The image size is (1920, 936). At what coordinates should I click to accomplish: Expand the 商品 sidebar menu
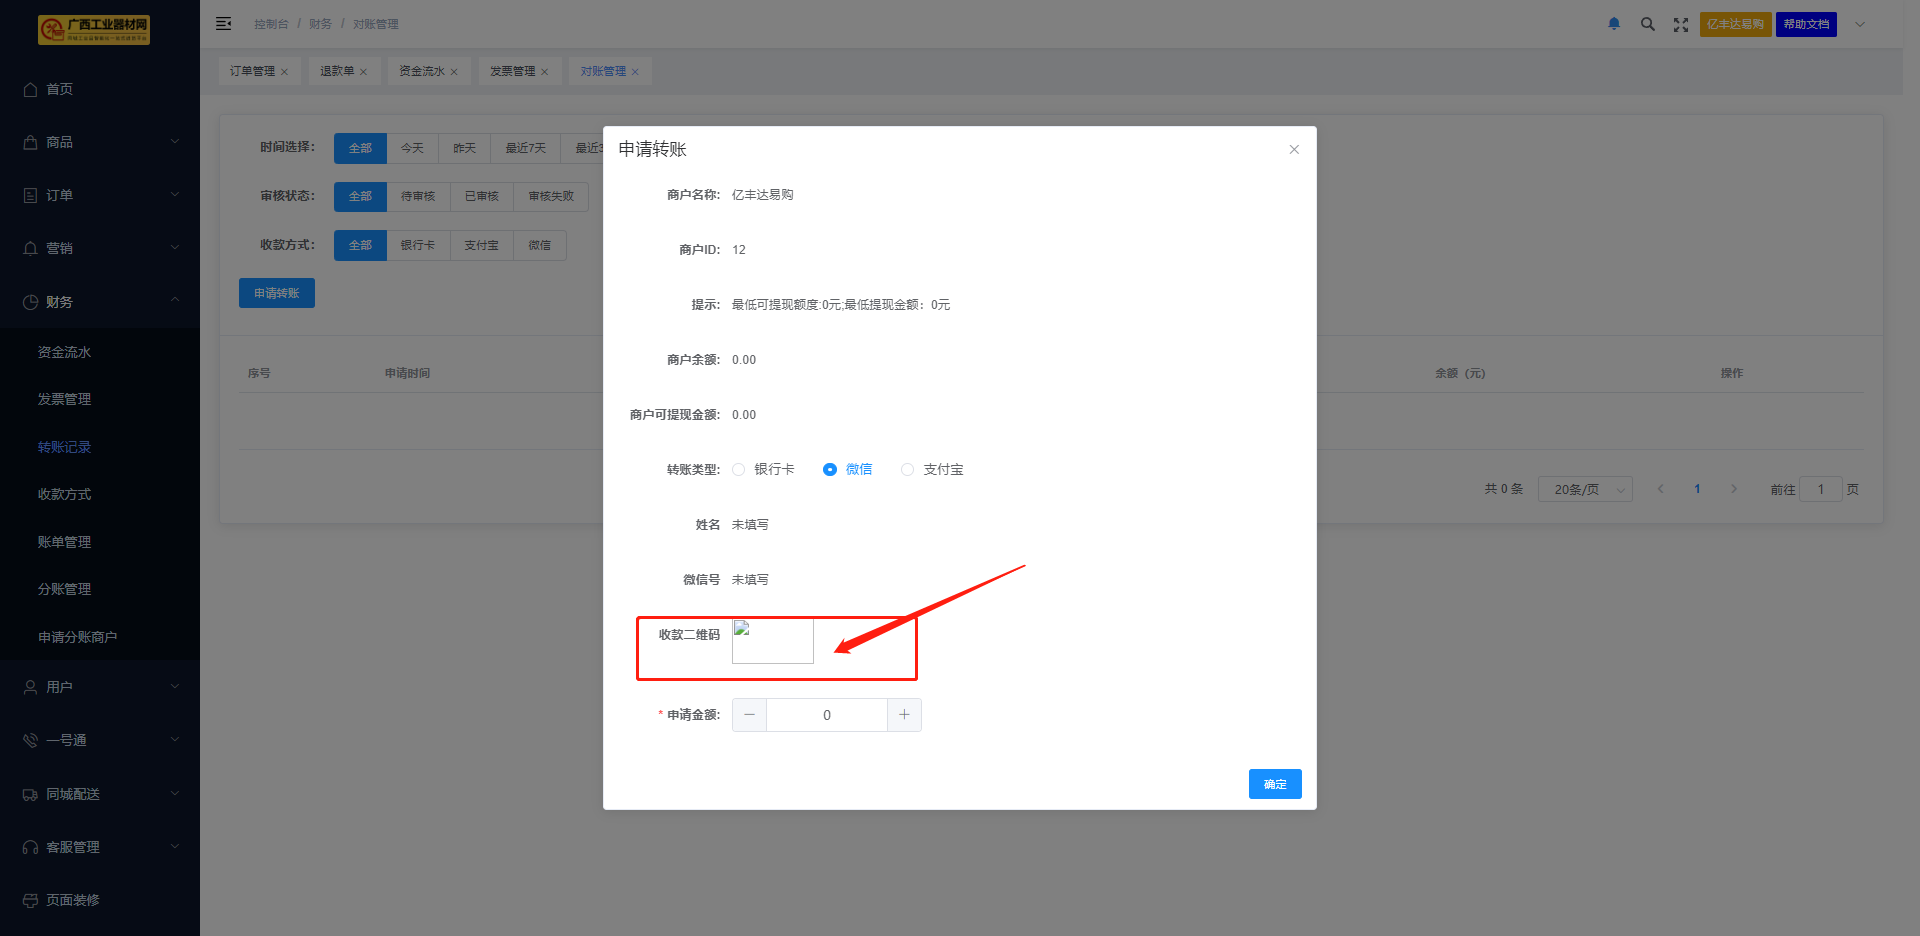point(100,142)
